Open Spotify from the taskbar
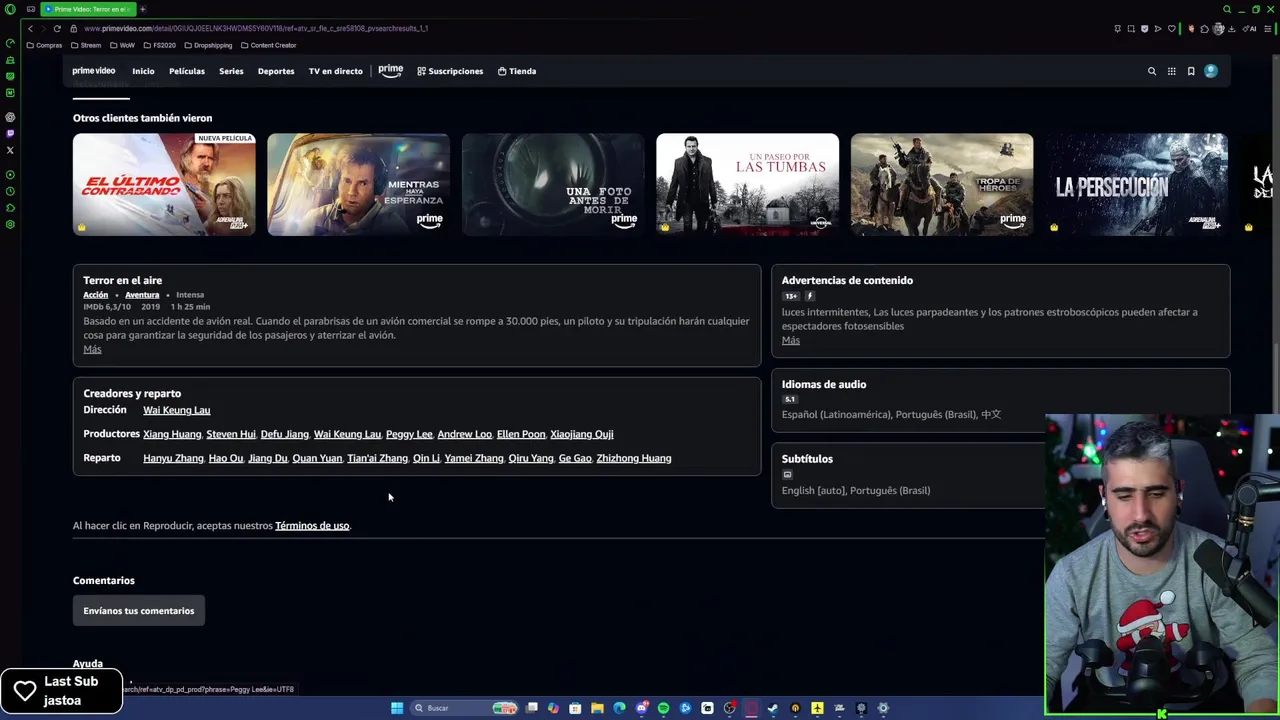The image size is (1280, 720). coord(663,708)
